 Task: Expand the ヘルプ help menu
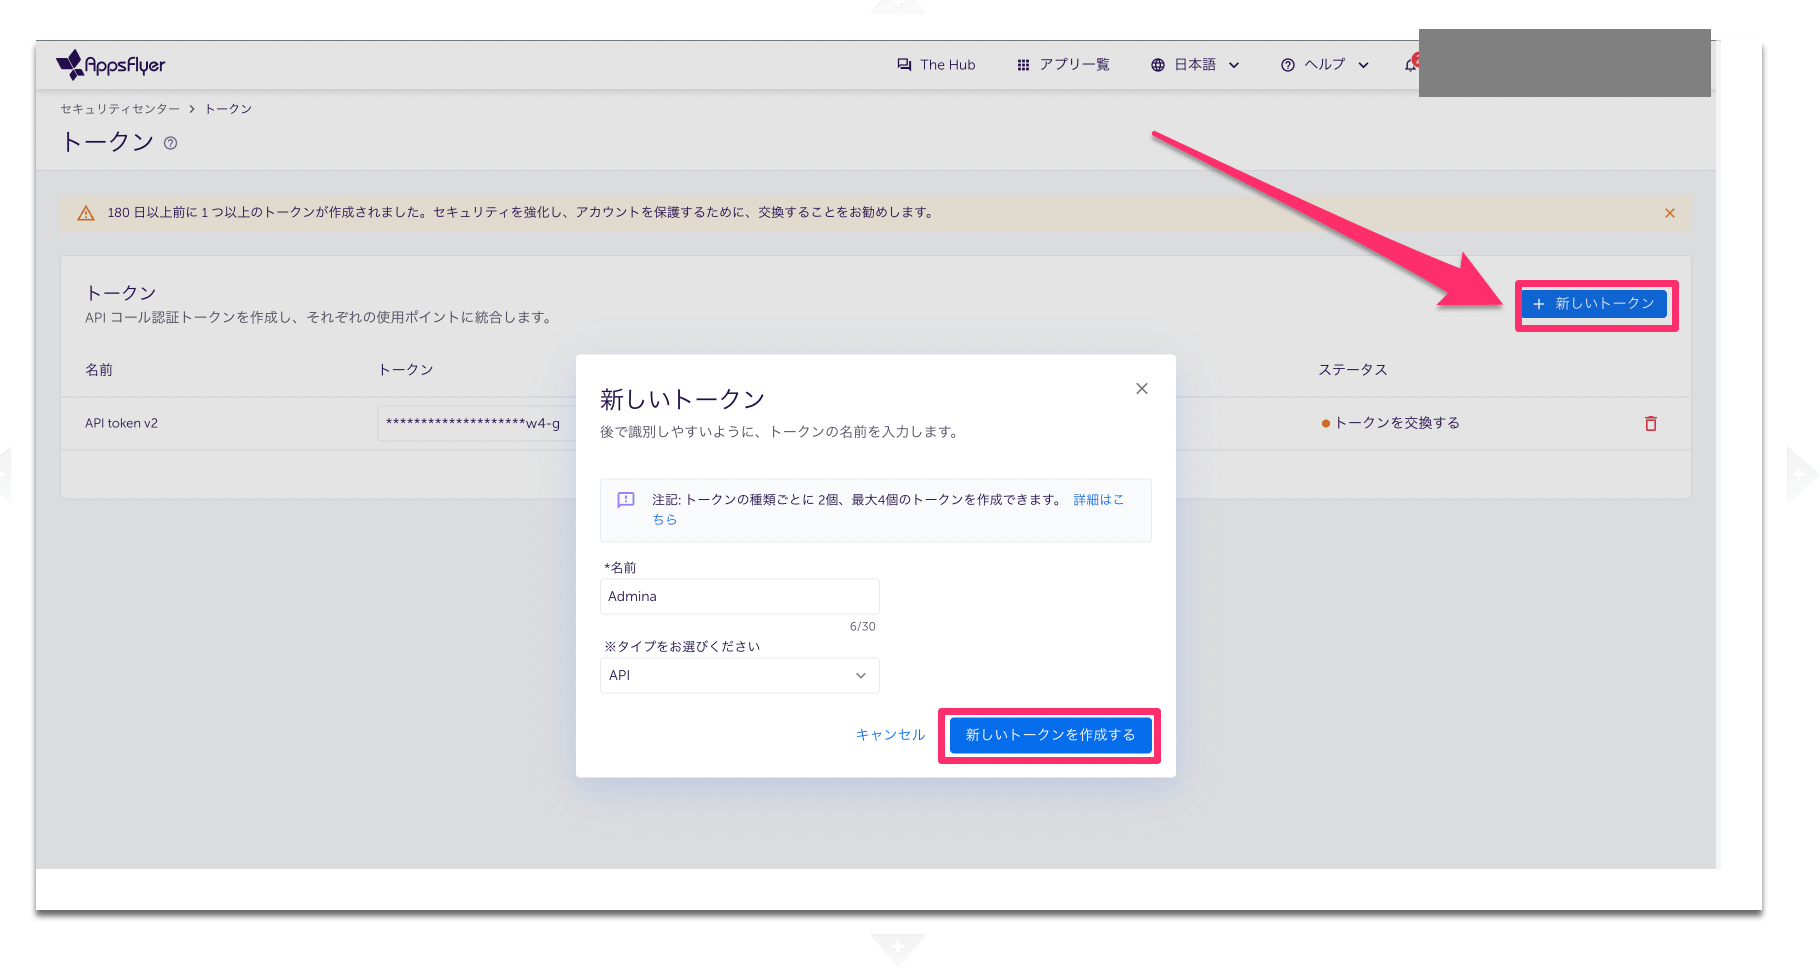point(1325,65)
